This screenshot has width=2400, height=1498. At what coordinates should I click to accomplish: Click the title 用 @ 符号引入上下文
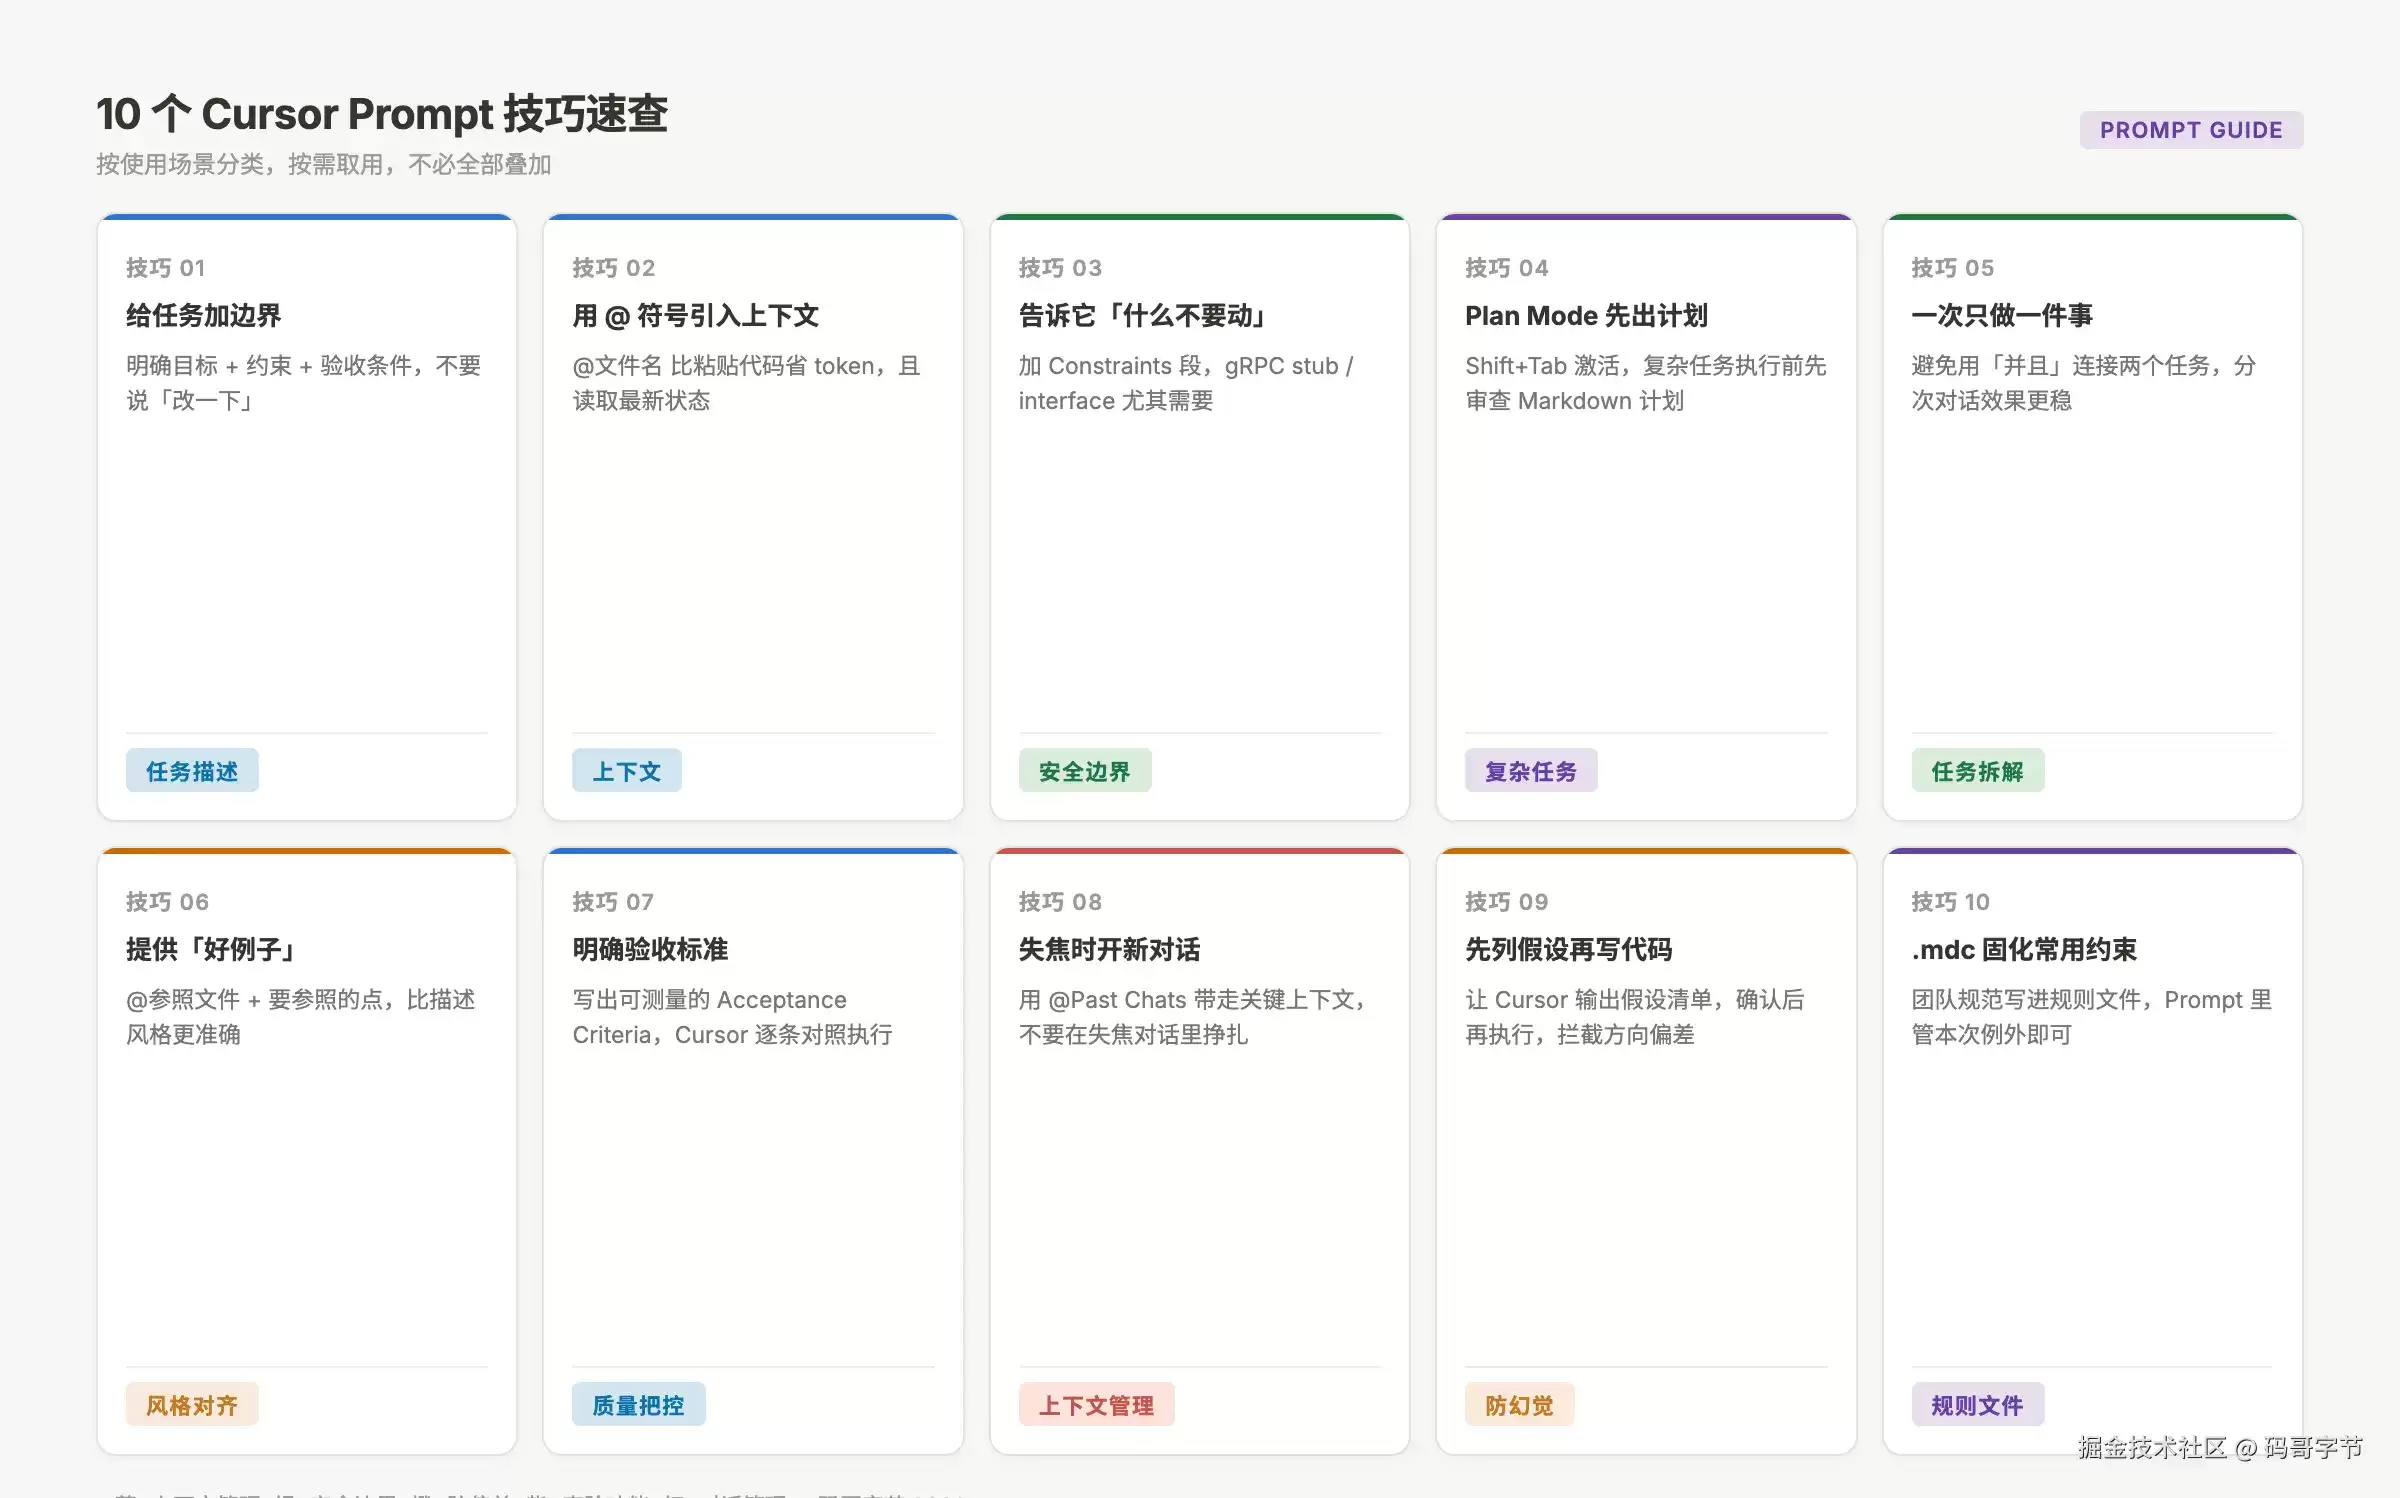pos(696,316)
